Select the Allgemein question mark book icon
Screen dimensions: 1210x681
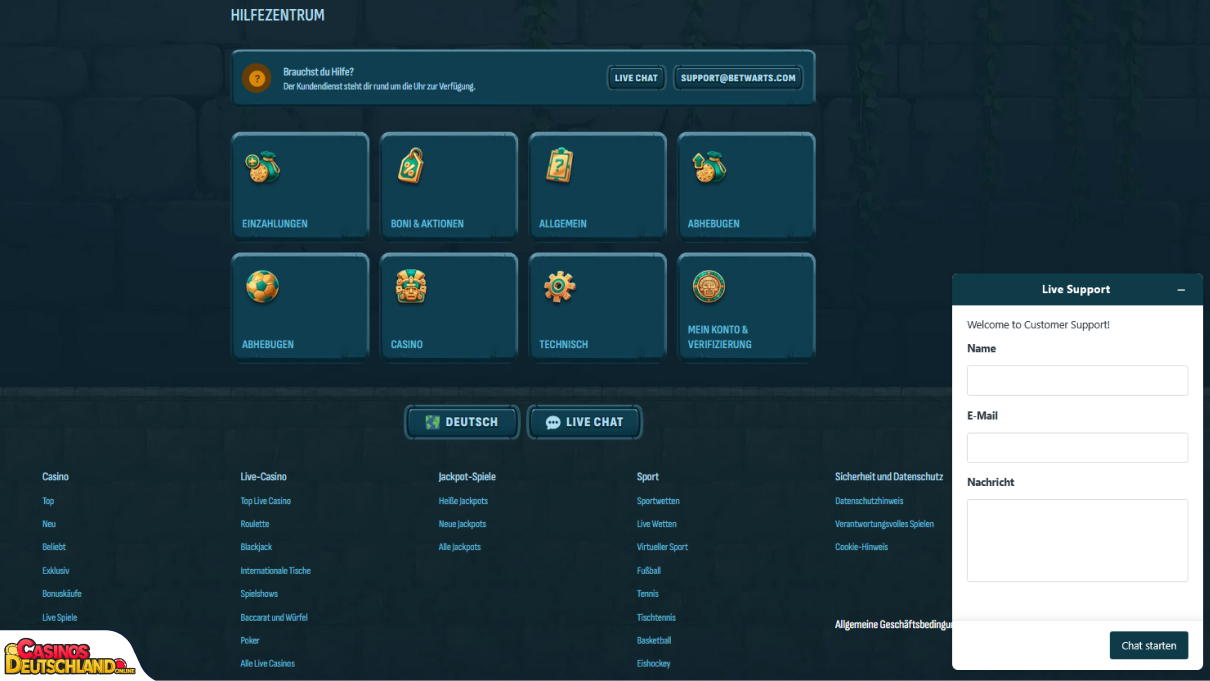pos(560,166)
